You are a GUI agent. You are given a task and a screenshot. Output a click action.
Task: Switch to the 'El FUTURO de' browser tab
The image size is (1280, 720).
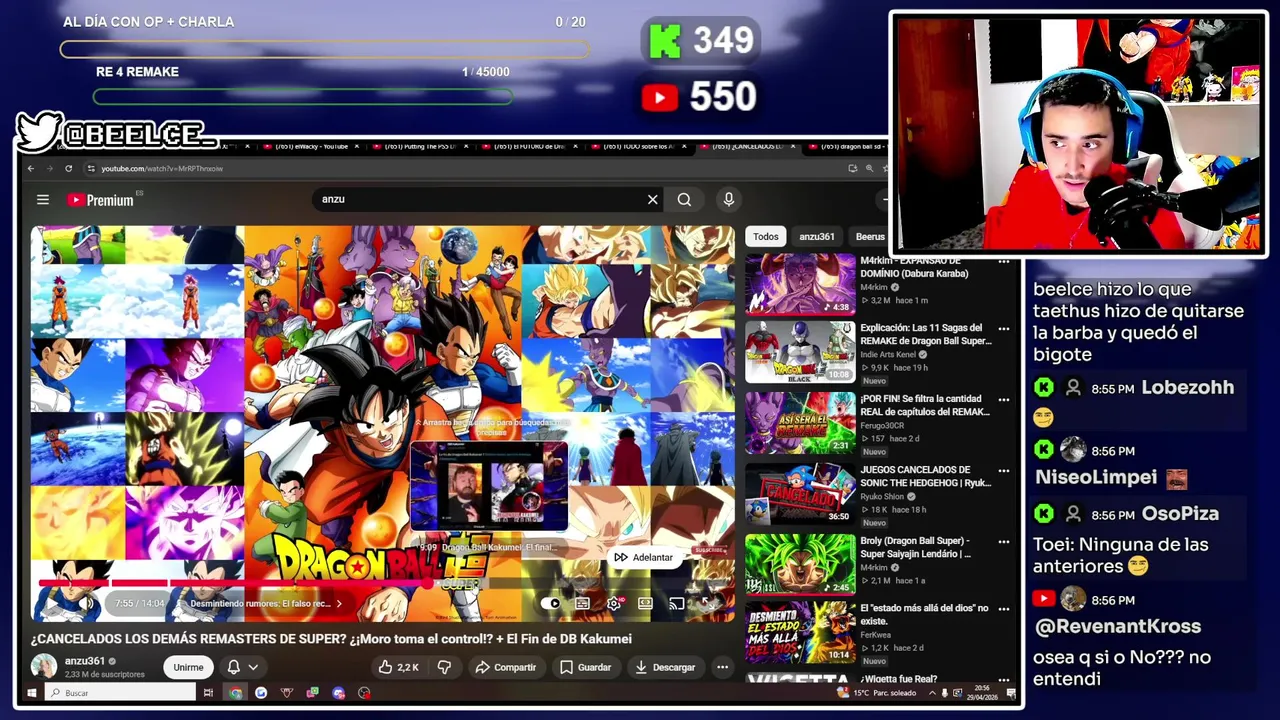click(530, 147)
